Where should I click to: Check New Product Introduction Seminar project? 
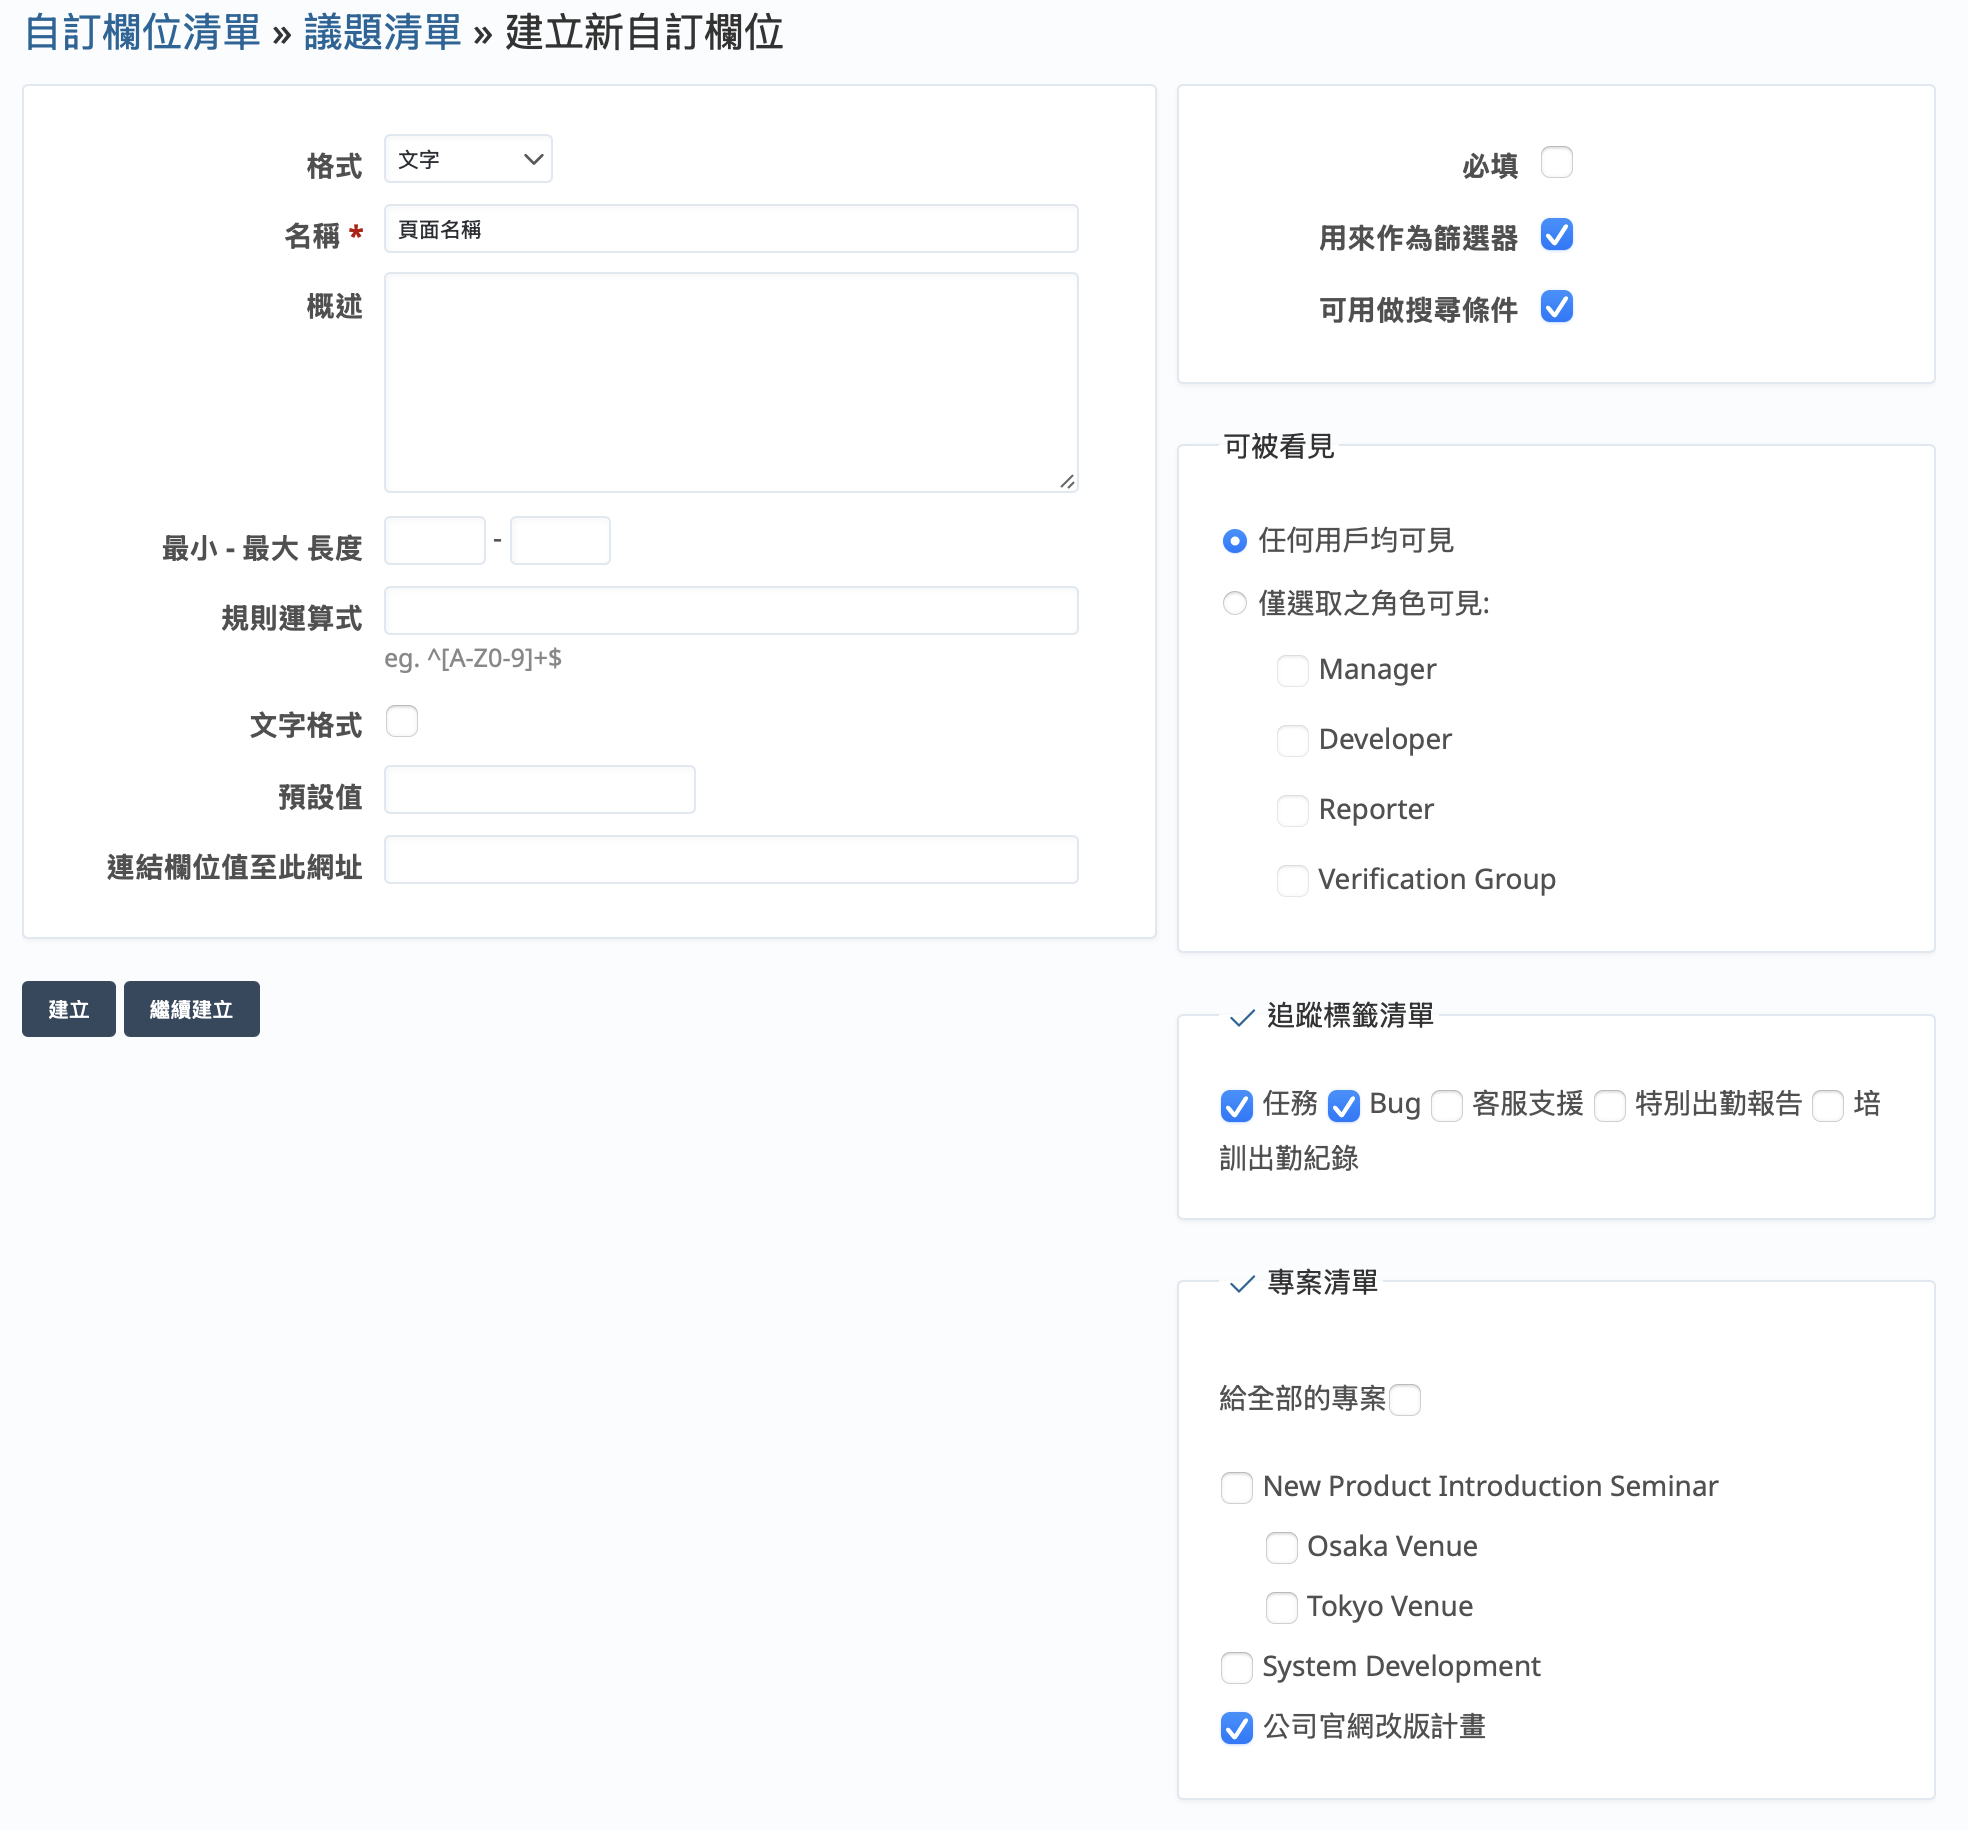point(1237,1488)
